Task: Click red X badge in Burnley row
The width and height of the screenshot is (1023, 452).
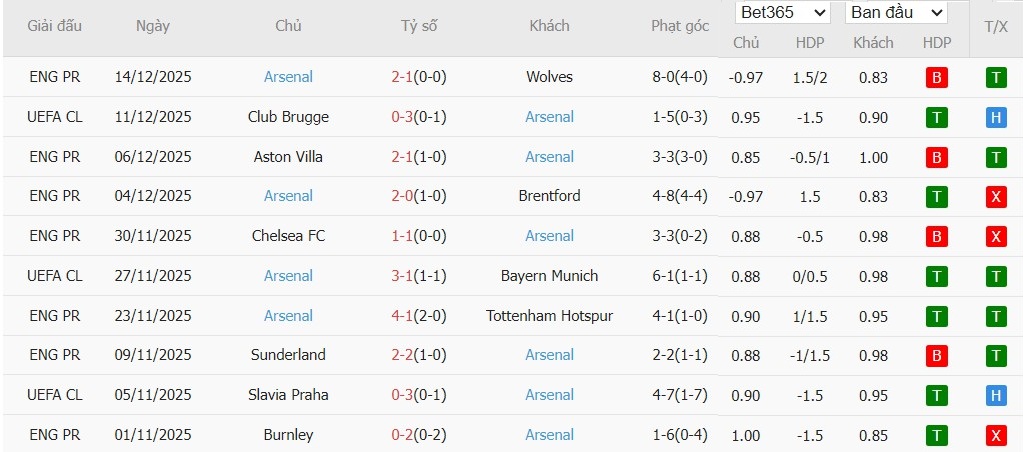Action: [996, 436]
